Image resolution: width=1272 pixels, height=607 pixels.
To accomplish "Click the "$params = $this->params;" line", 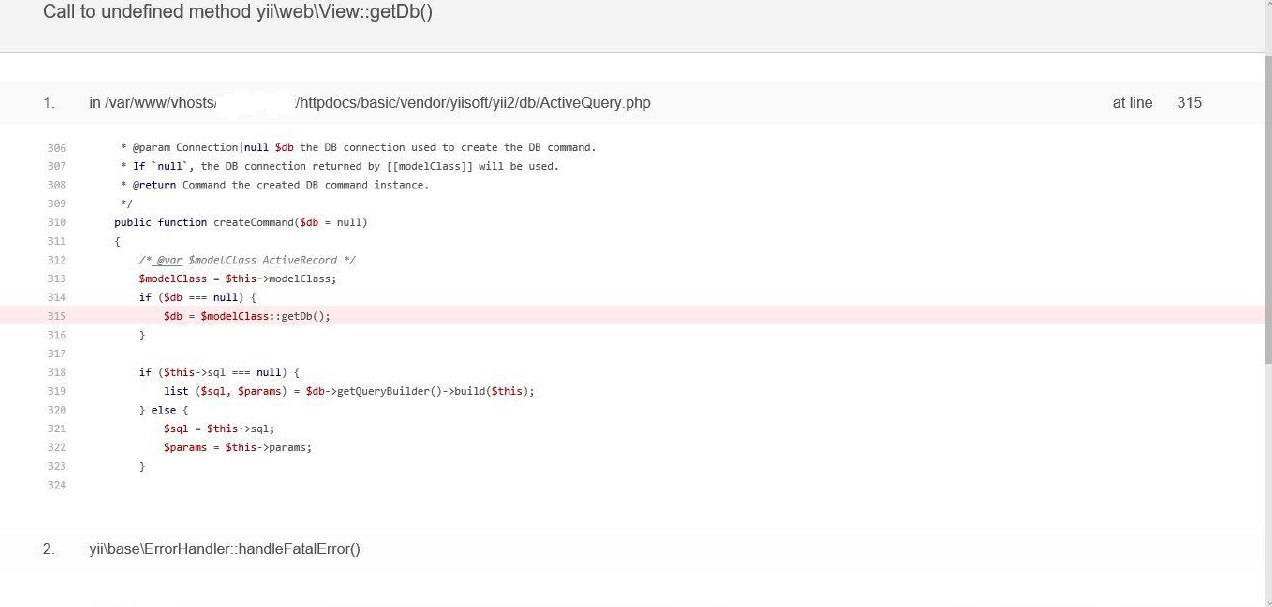I will click(x=238, y=447).
